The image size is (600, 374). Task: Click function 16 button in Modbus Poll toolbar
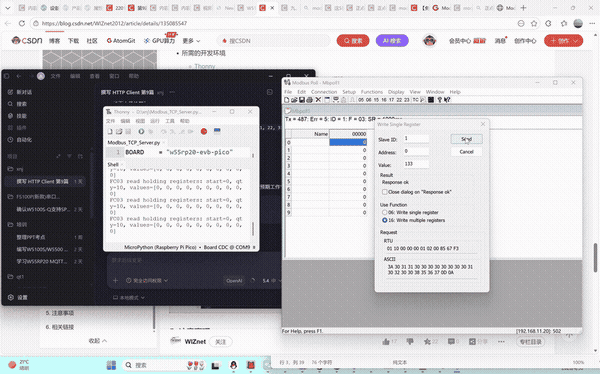[x=384, y=100]
